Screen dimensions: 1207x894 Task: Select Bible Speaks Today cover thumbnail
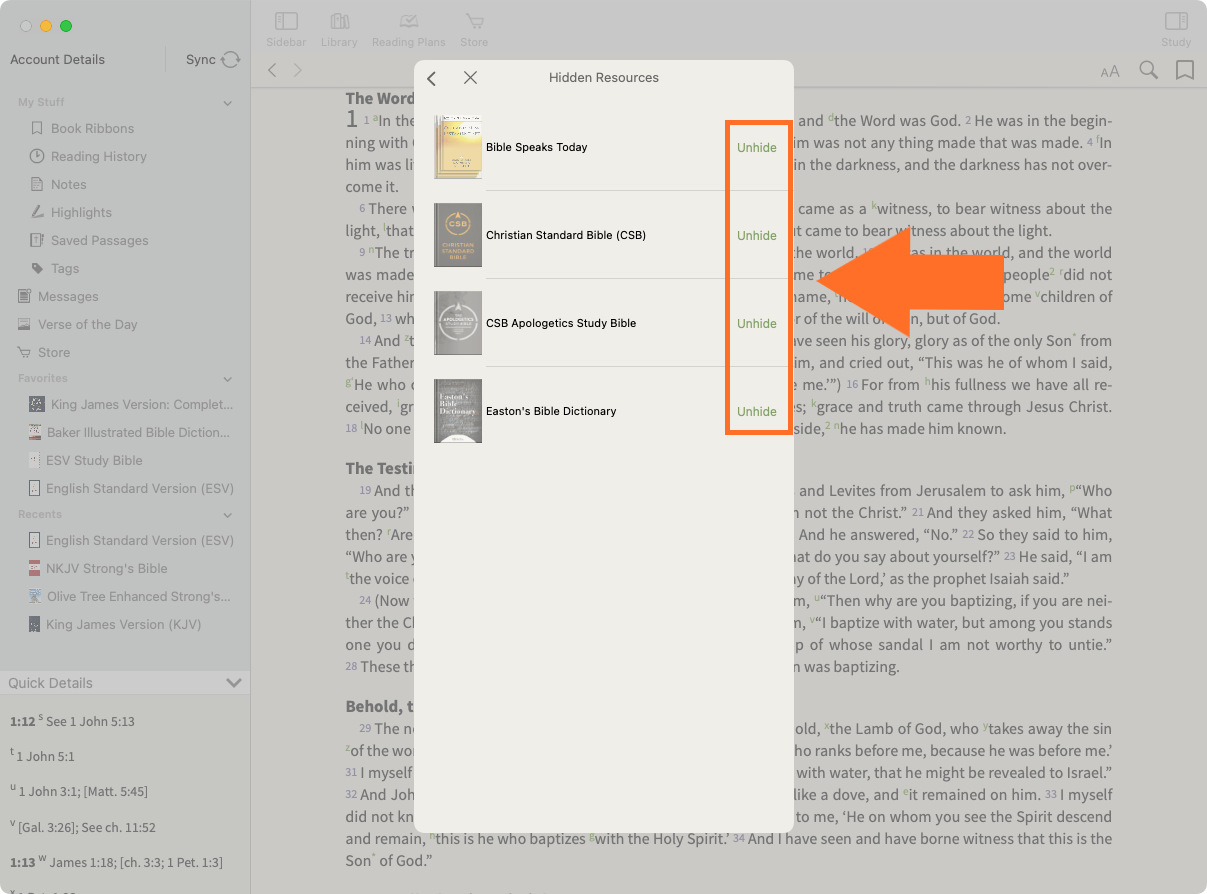click(458, 147)
